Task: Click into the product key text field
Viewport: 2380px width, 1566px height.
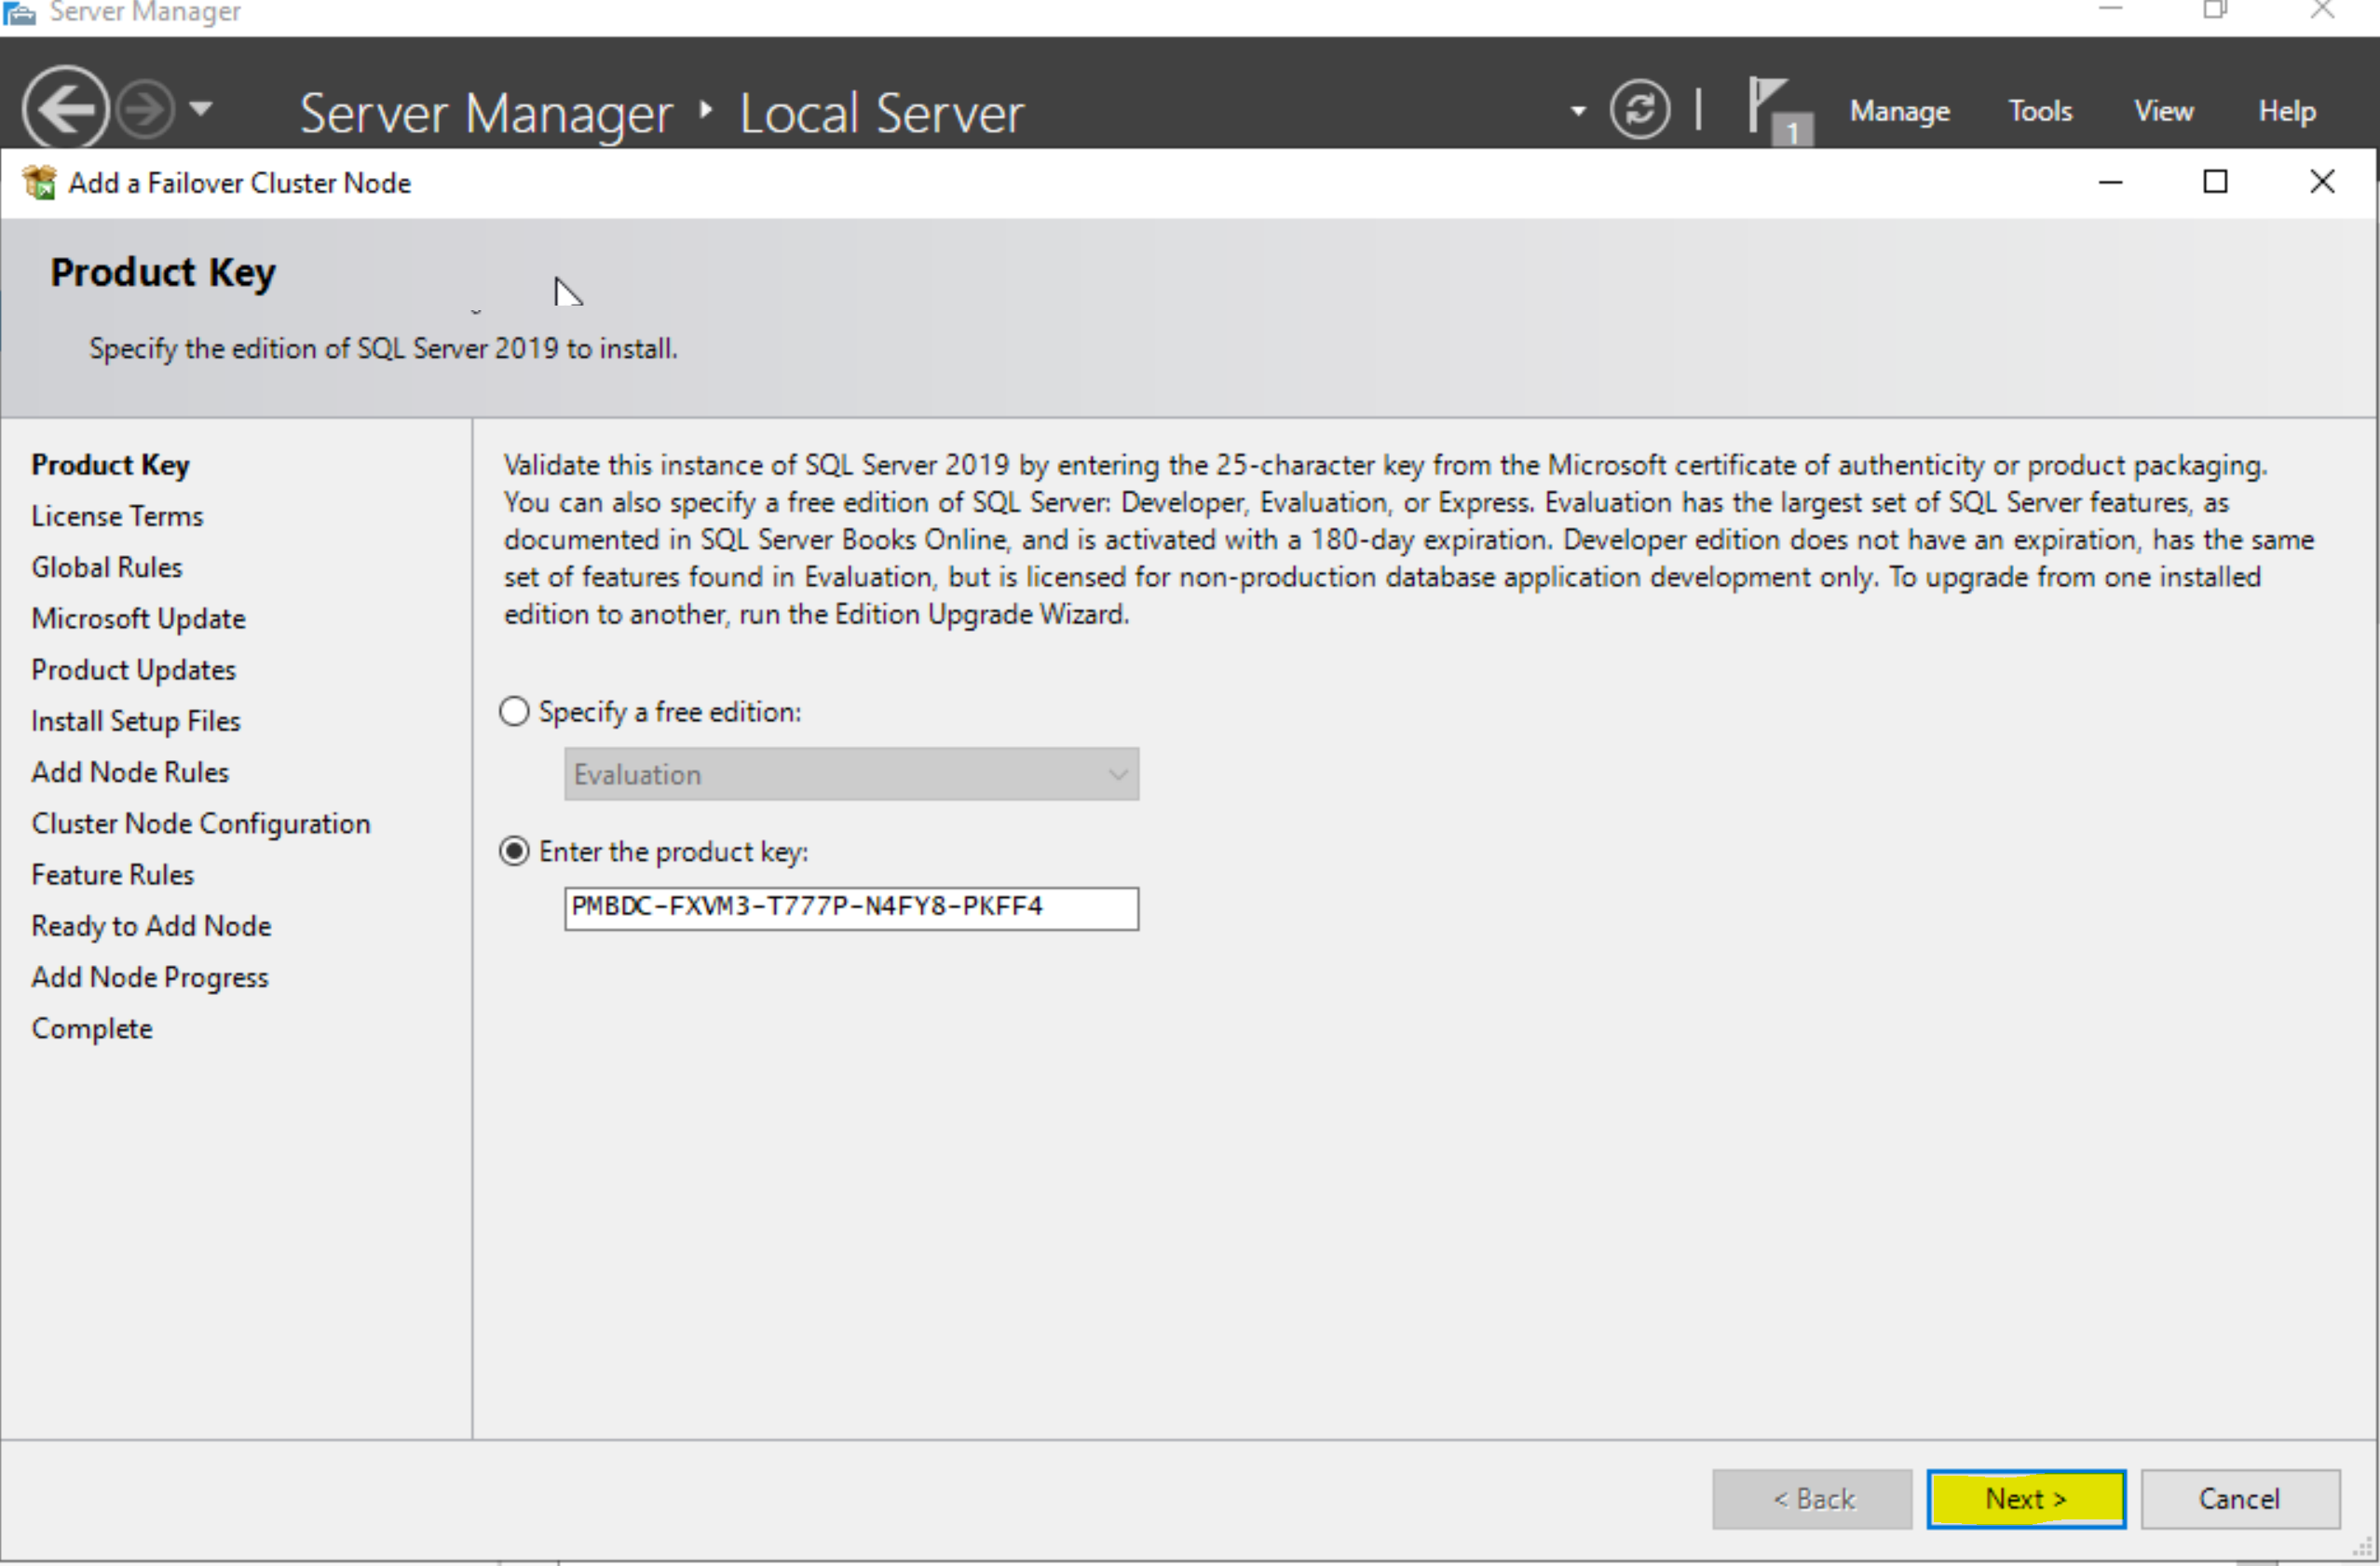Action: [851, 908]
